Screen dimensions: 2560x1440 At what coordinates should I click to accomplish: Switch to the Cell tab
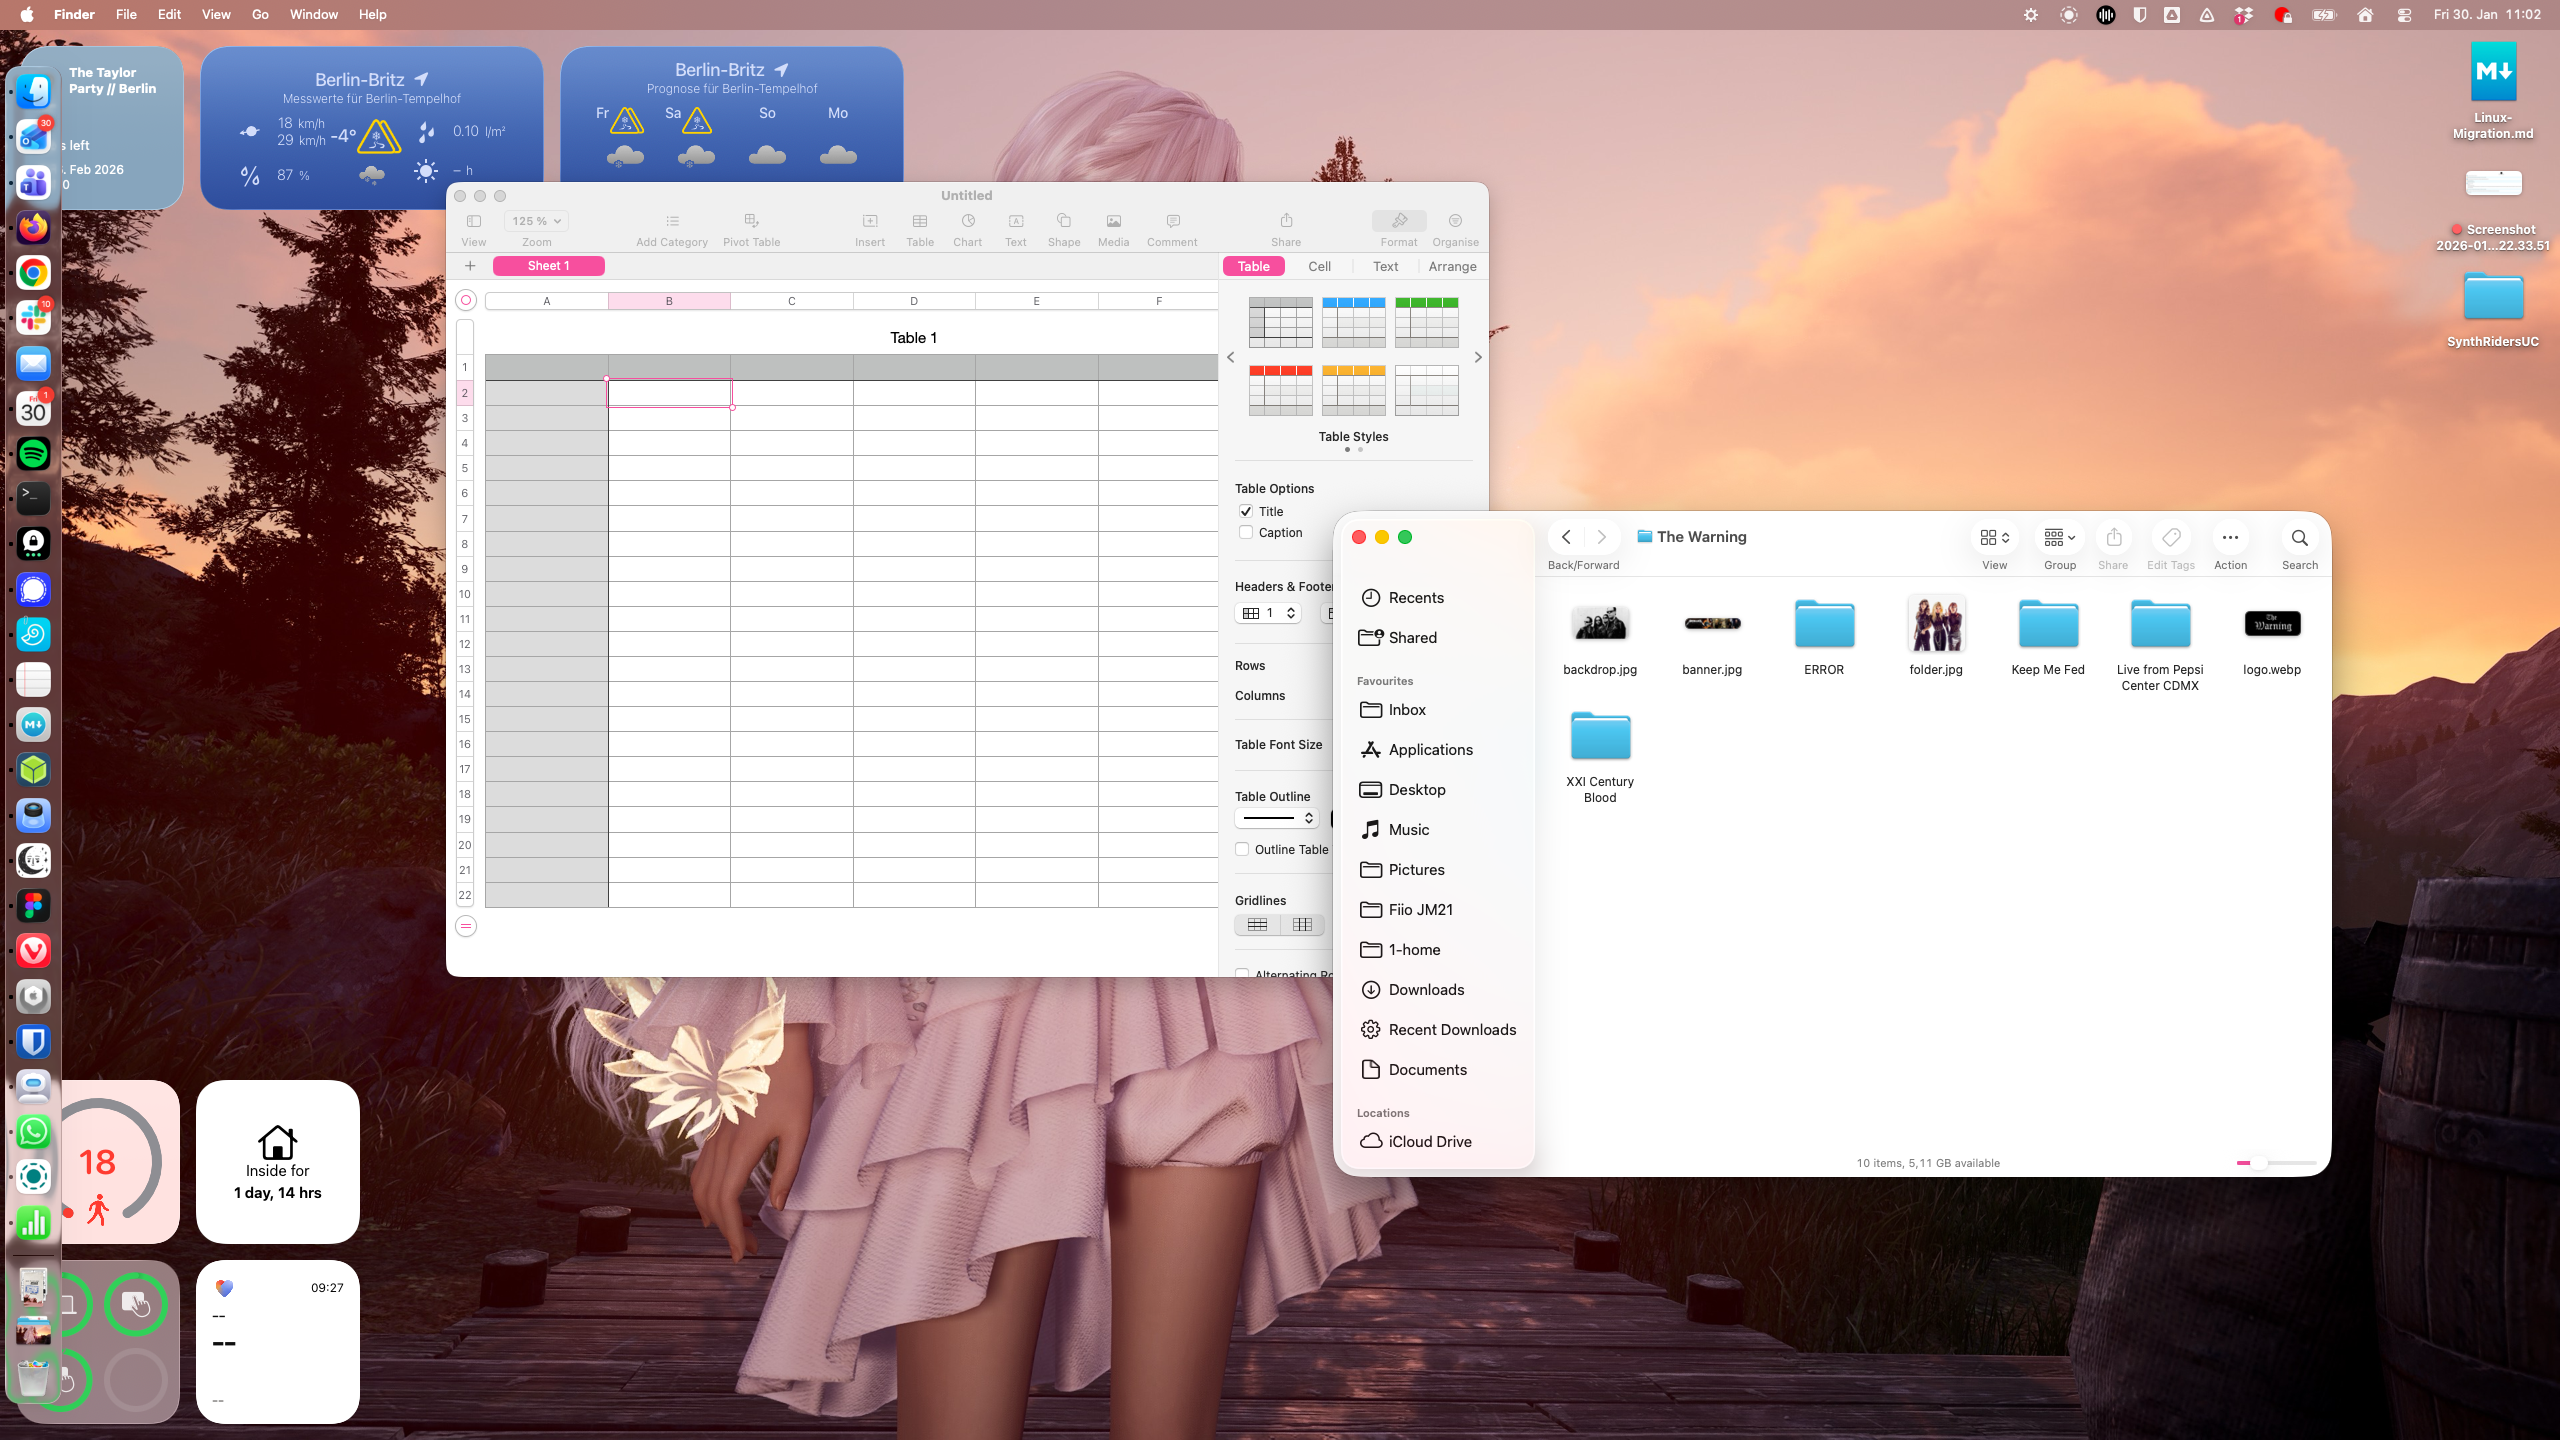[x=1318, y=266]
